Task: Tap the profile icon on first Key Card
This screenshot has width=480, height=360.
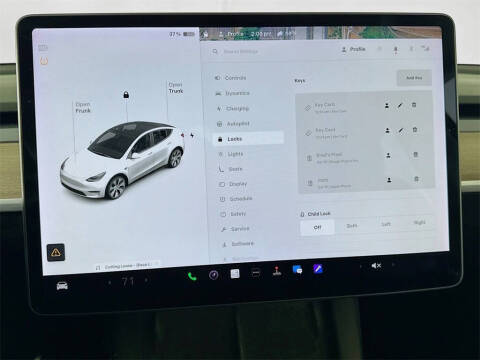Action: [x=387, y=106]
